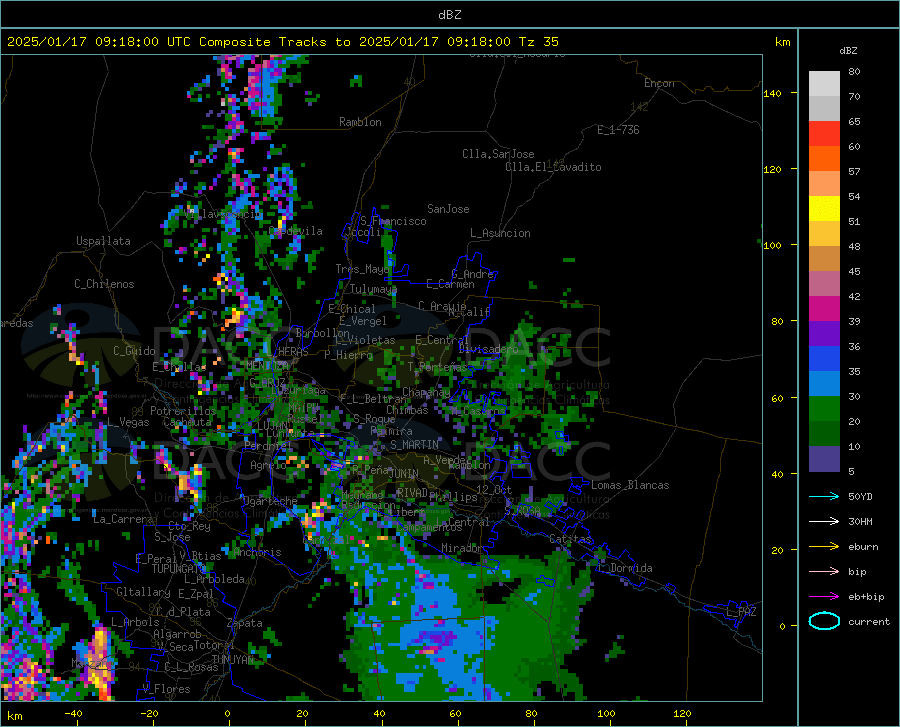
Task: Click the Uspallata map label
Action: point(103,241)
